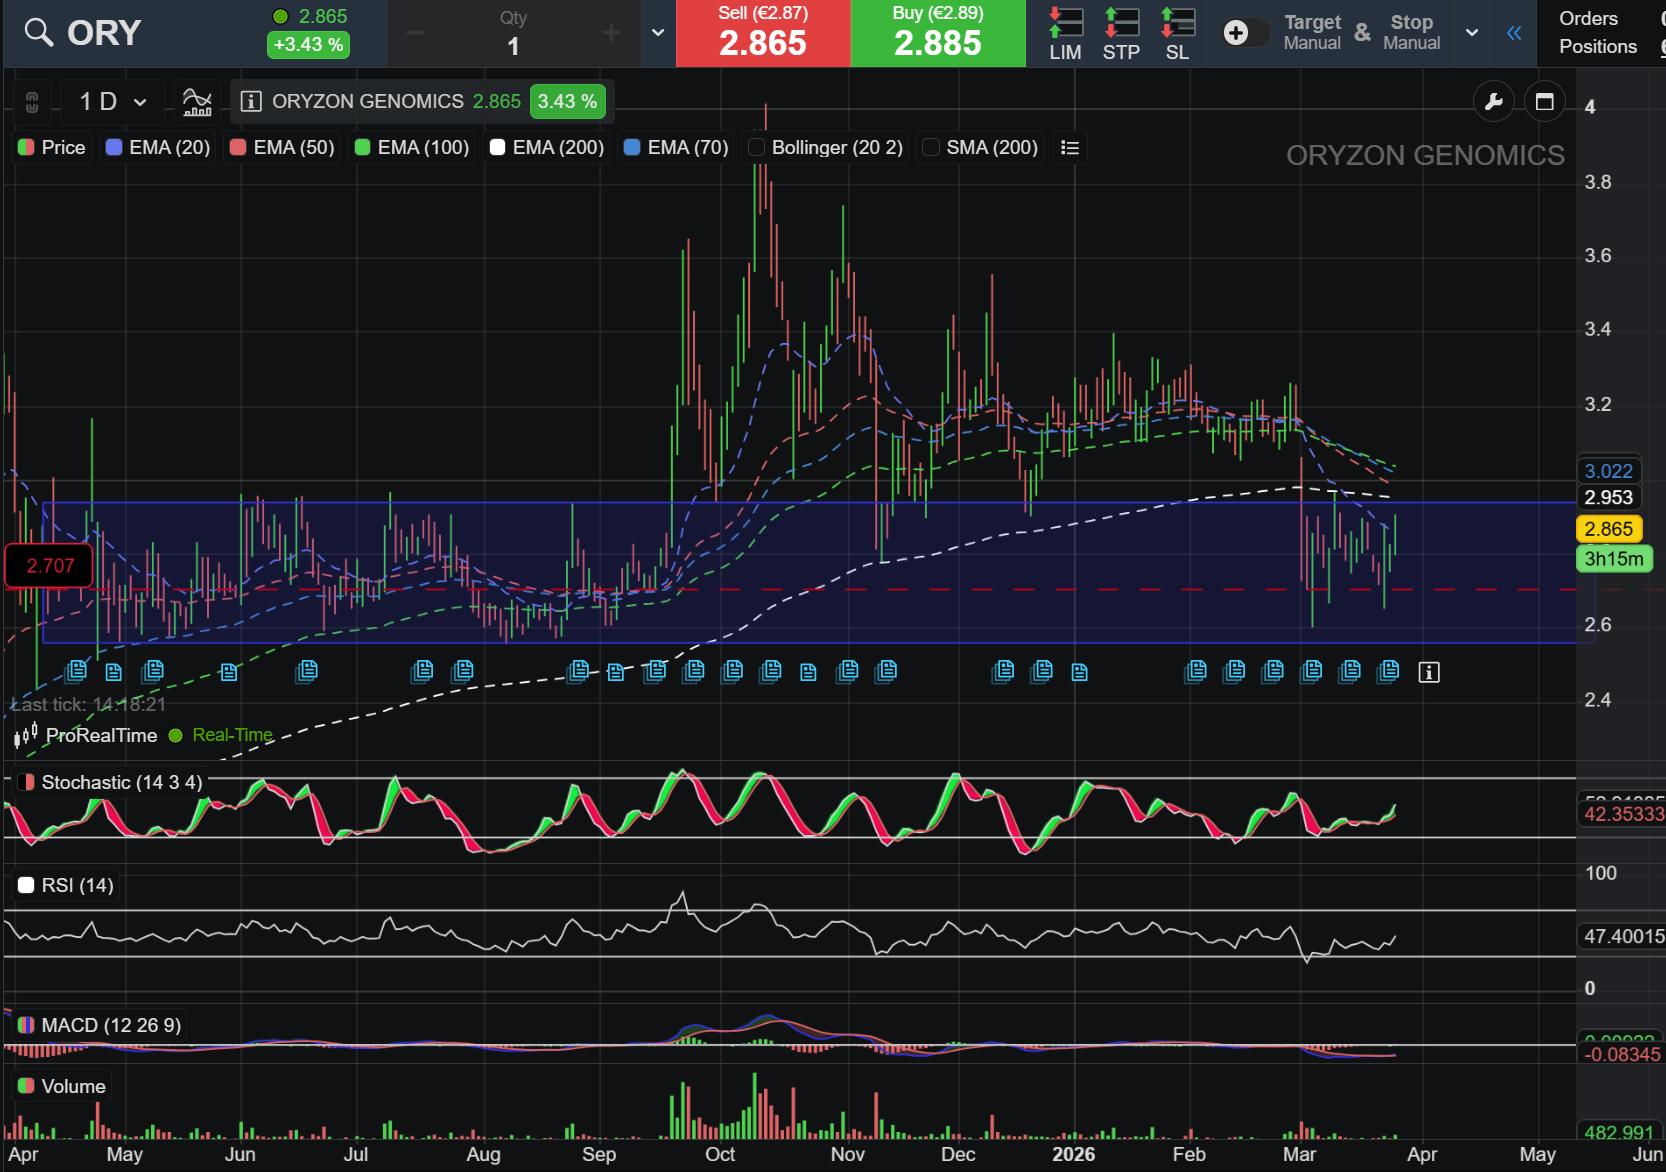
Task: Open the quantity dropdown arrow
Action: click(658, 33)
